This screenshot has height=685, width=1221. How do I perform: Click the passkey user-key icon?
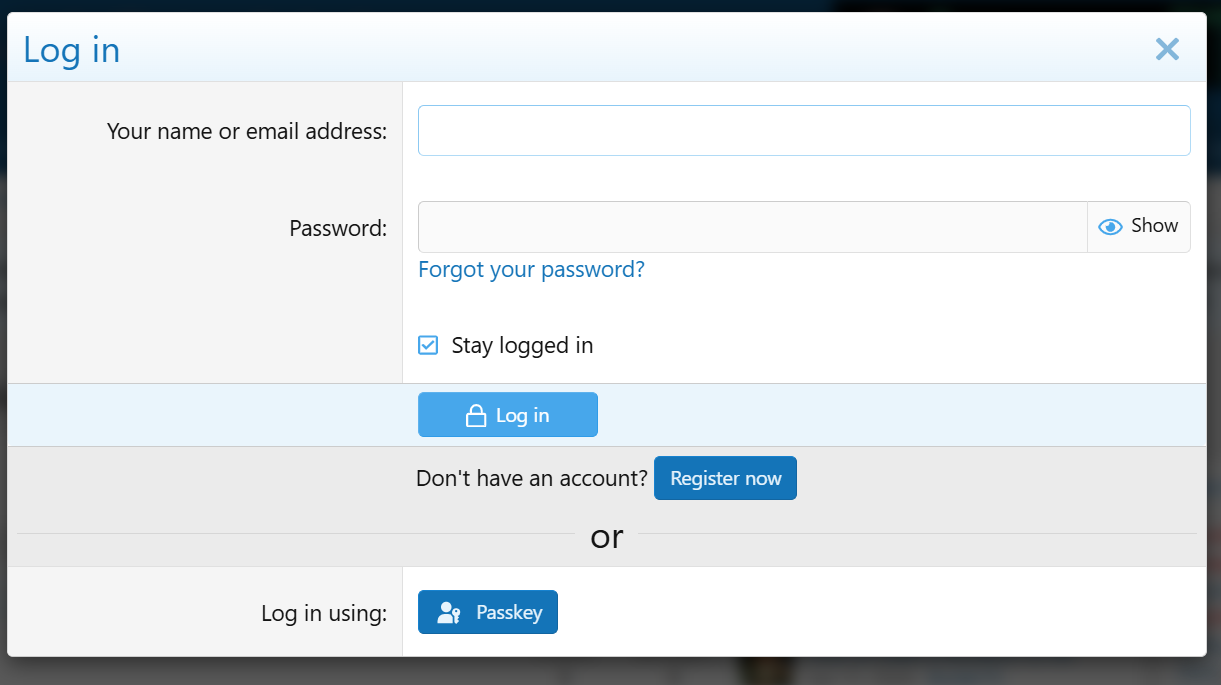coord(449,613)
